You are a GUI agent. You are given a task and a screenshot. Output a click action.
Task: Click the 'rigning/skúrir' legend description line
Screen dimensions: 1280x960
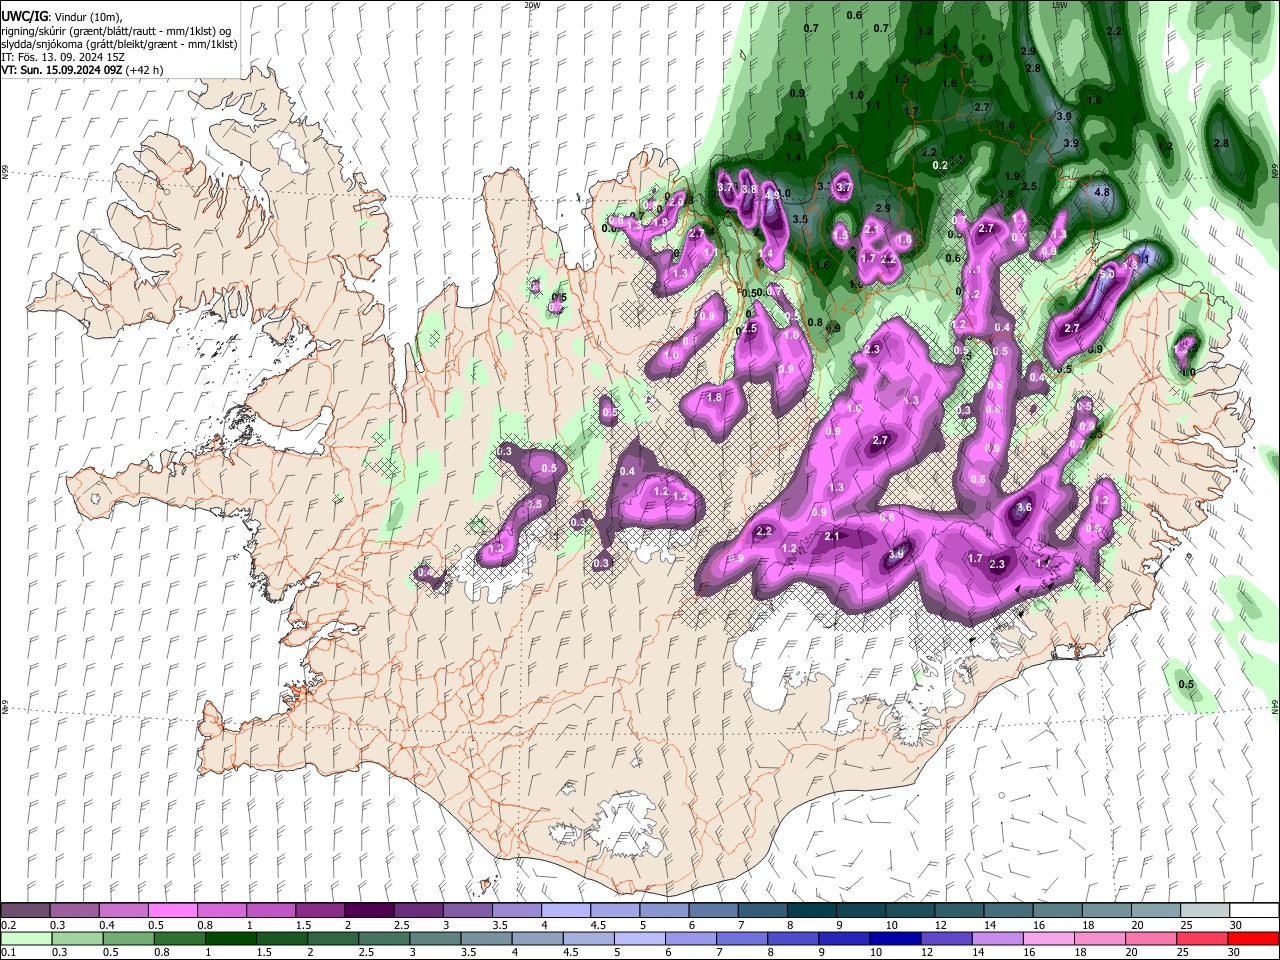[x=116, y=31]
